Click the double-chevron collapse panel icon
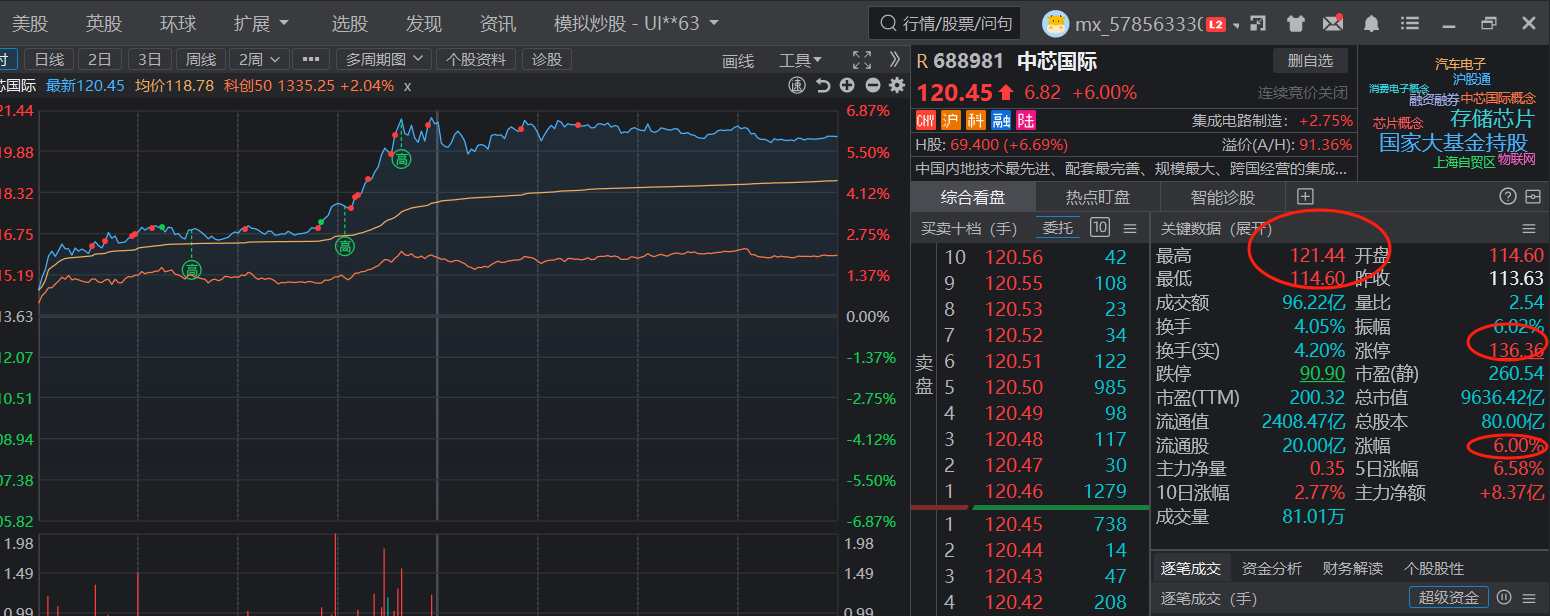Screen dimensions: 1550x616 click(x=895, y=60)
